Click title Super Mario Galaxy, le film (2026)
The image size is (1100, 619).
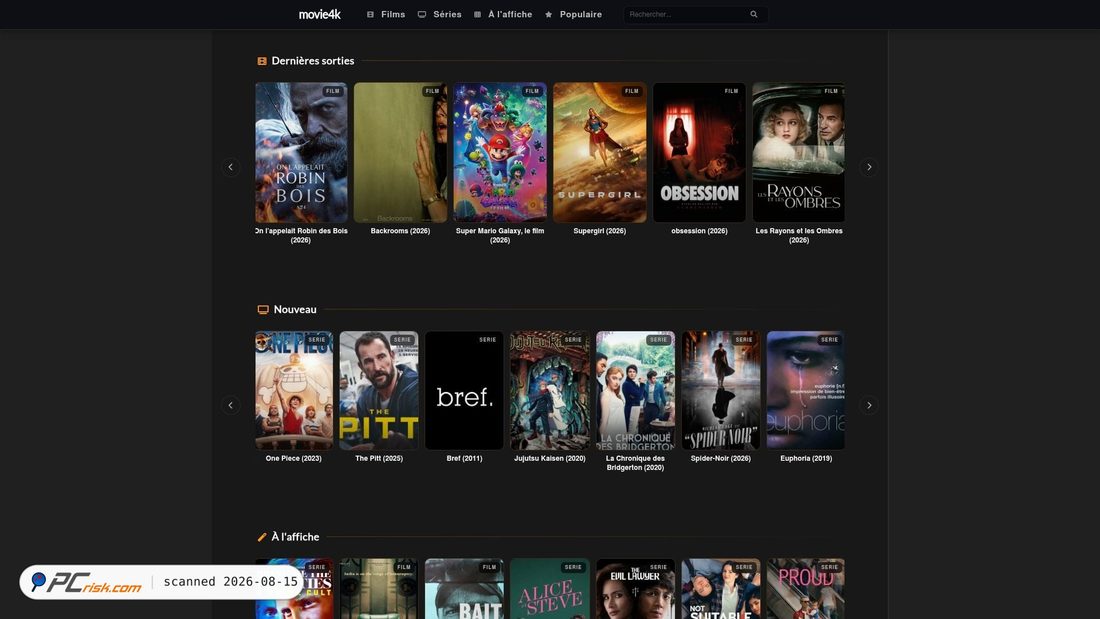(499, 235)
